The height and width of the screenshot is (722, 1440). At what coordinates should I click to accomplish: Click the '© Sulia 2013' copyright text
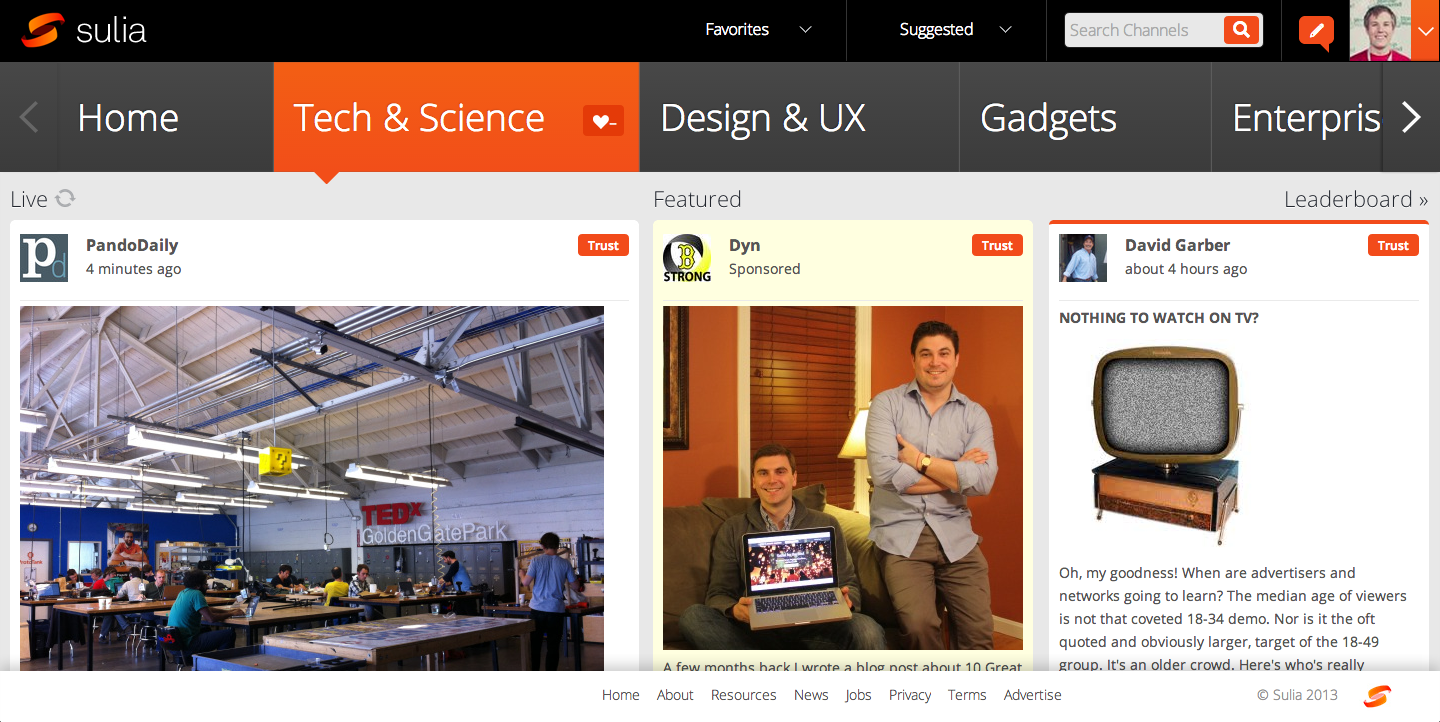1297,695
